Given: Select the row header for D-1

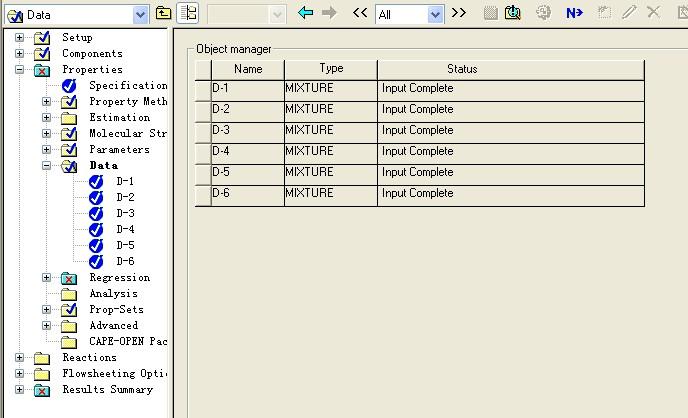Looking at the screenshot, I should 203,90.
